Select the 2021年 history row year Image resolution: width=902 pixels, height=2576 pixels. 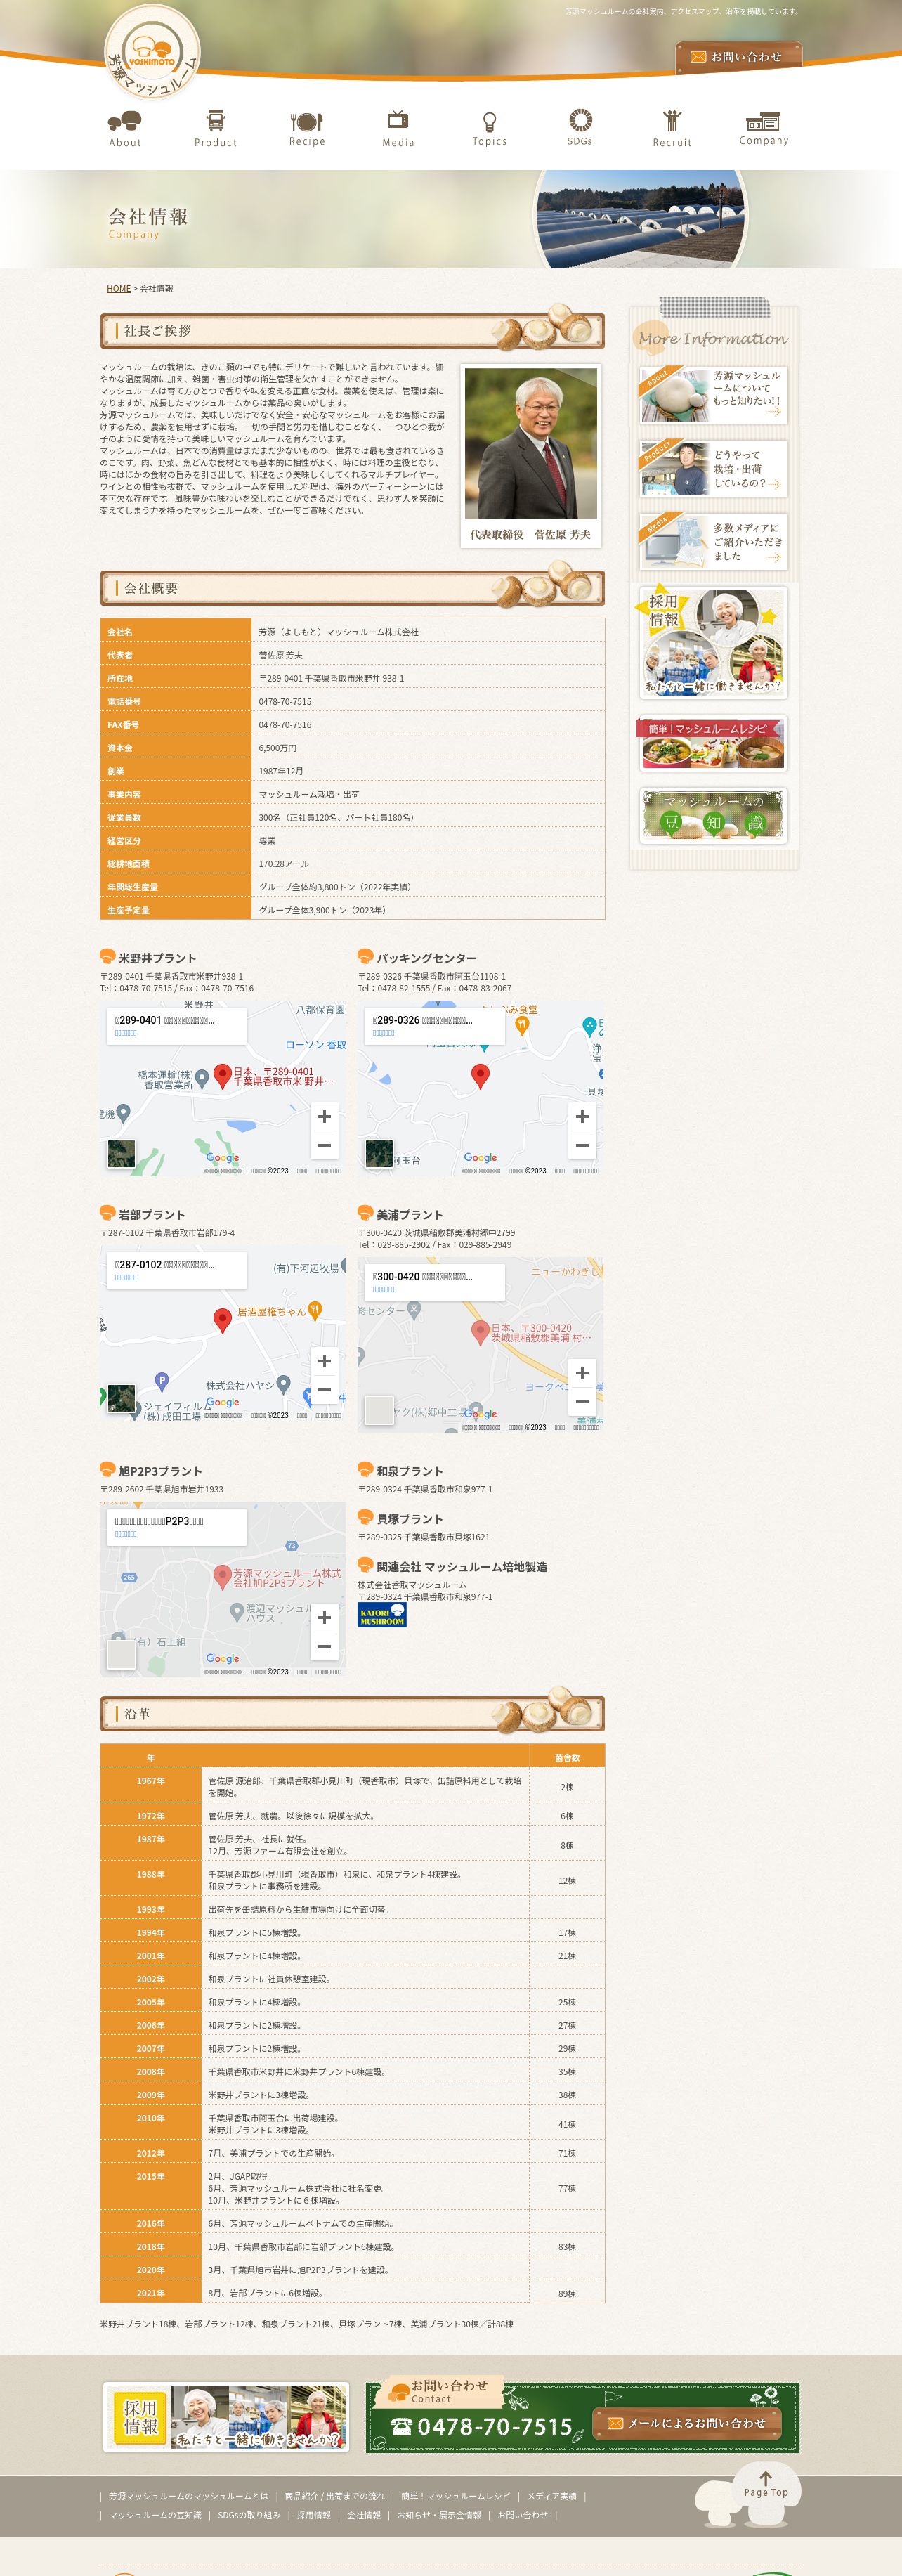click(151, 2292)
